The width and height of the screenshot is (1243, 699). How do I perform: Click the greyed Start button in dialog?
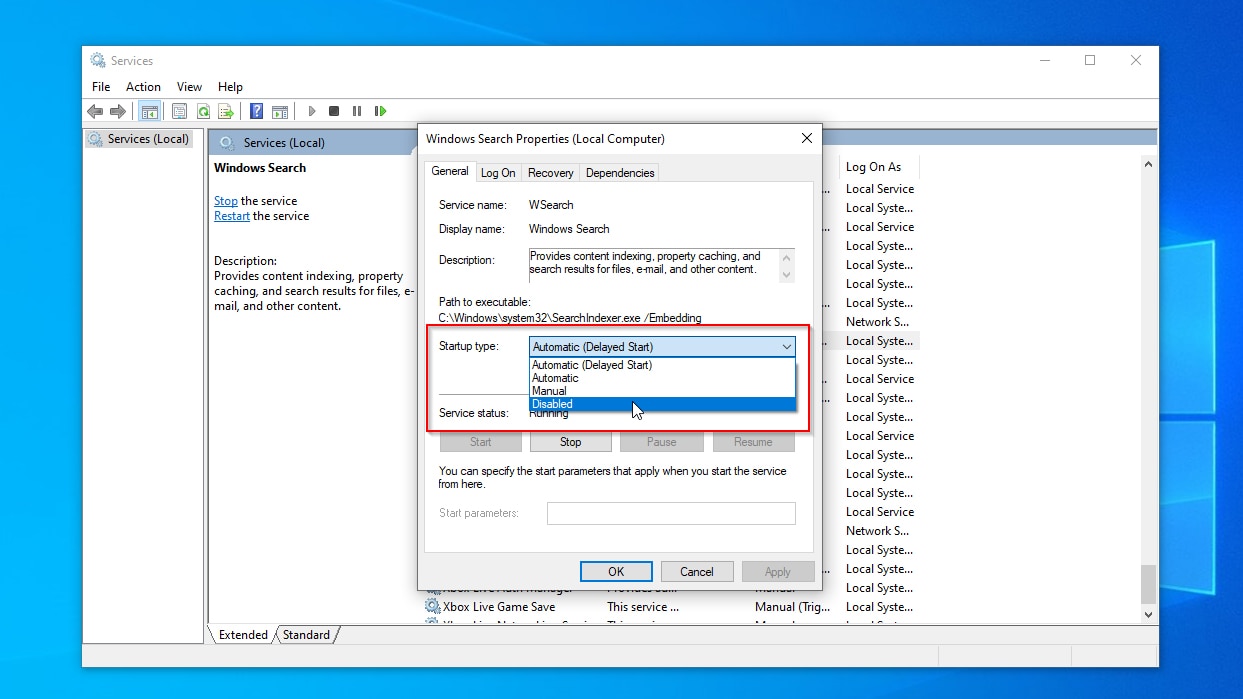(x=481, y=442)
